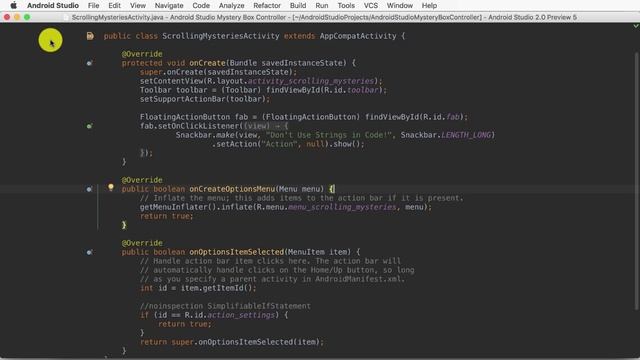Open the Window menu
This screenshot has width=640, height=360.
[x=400, y=5]
